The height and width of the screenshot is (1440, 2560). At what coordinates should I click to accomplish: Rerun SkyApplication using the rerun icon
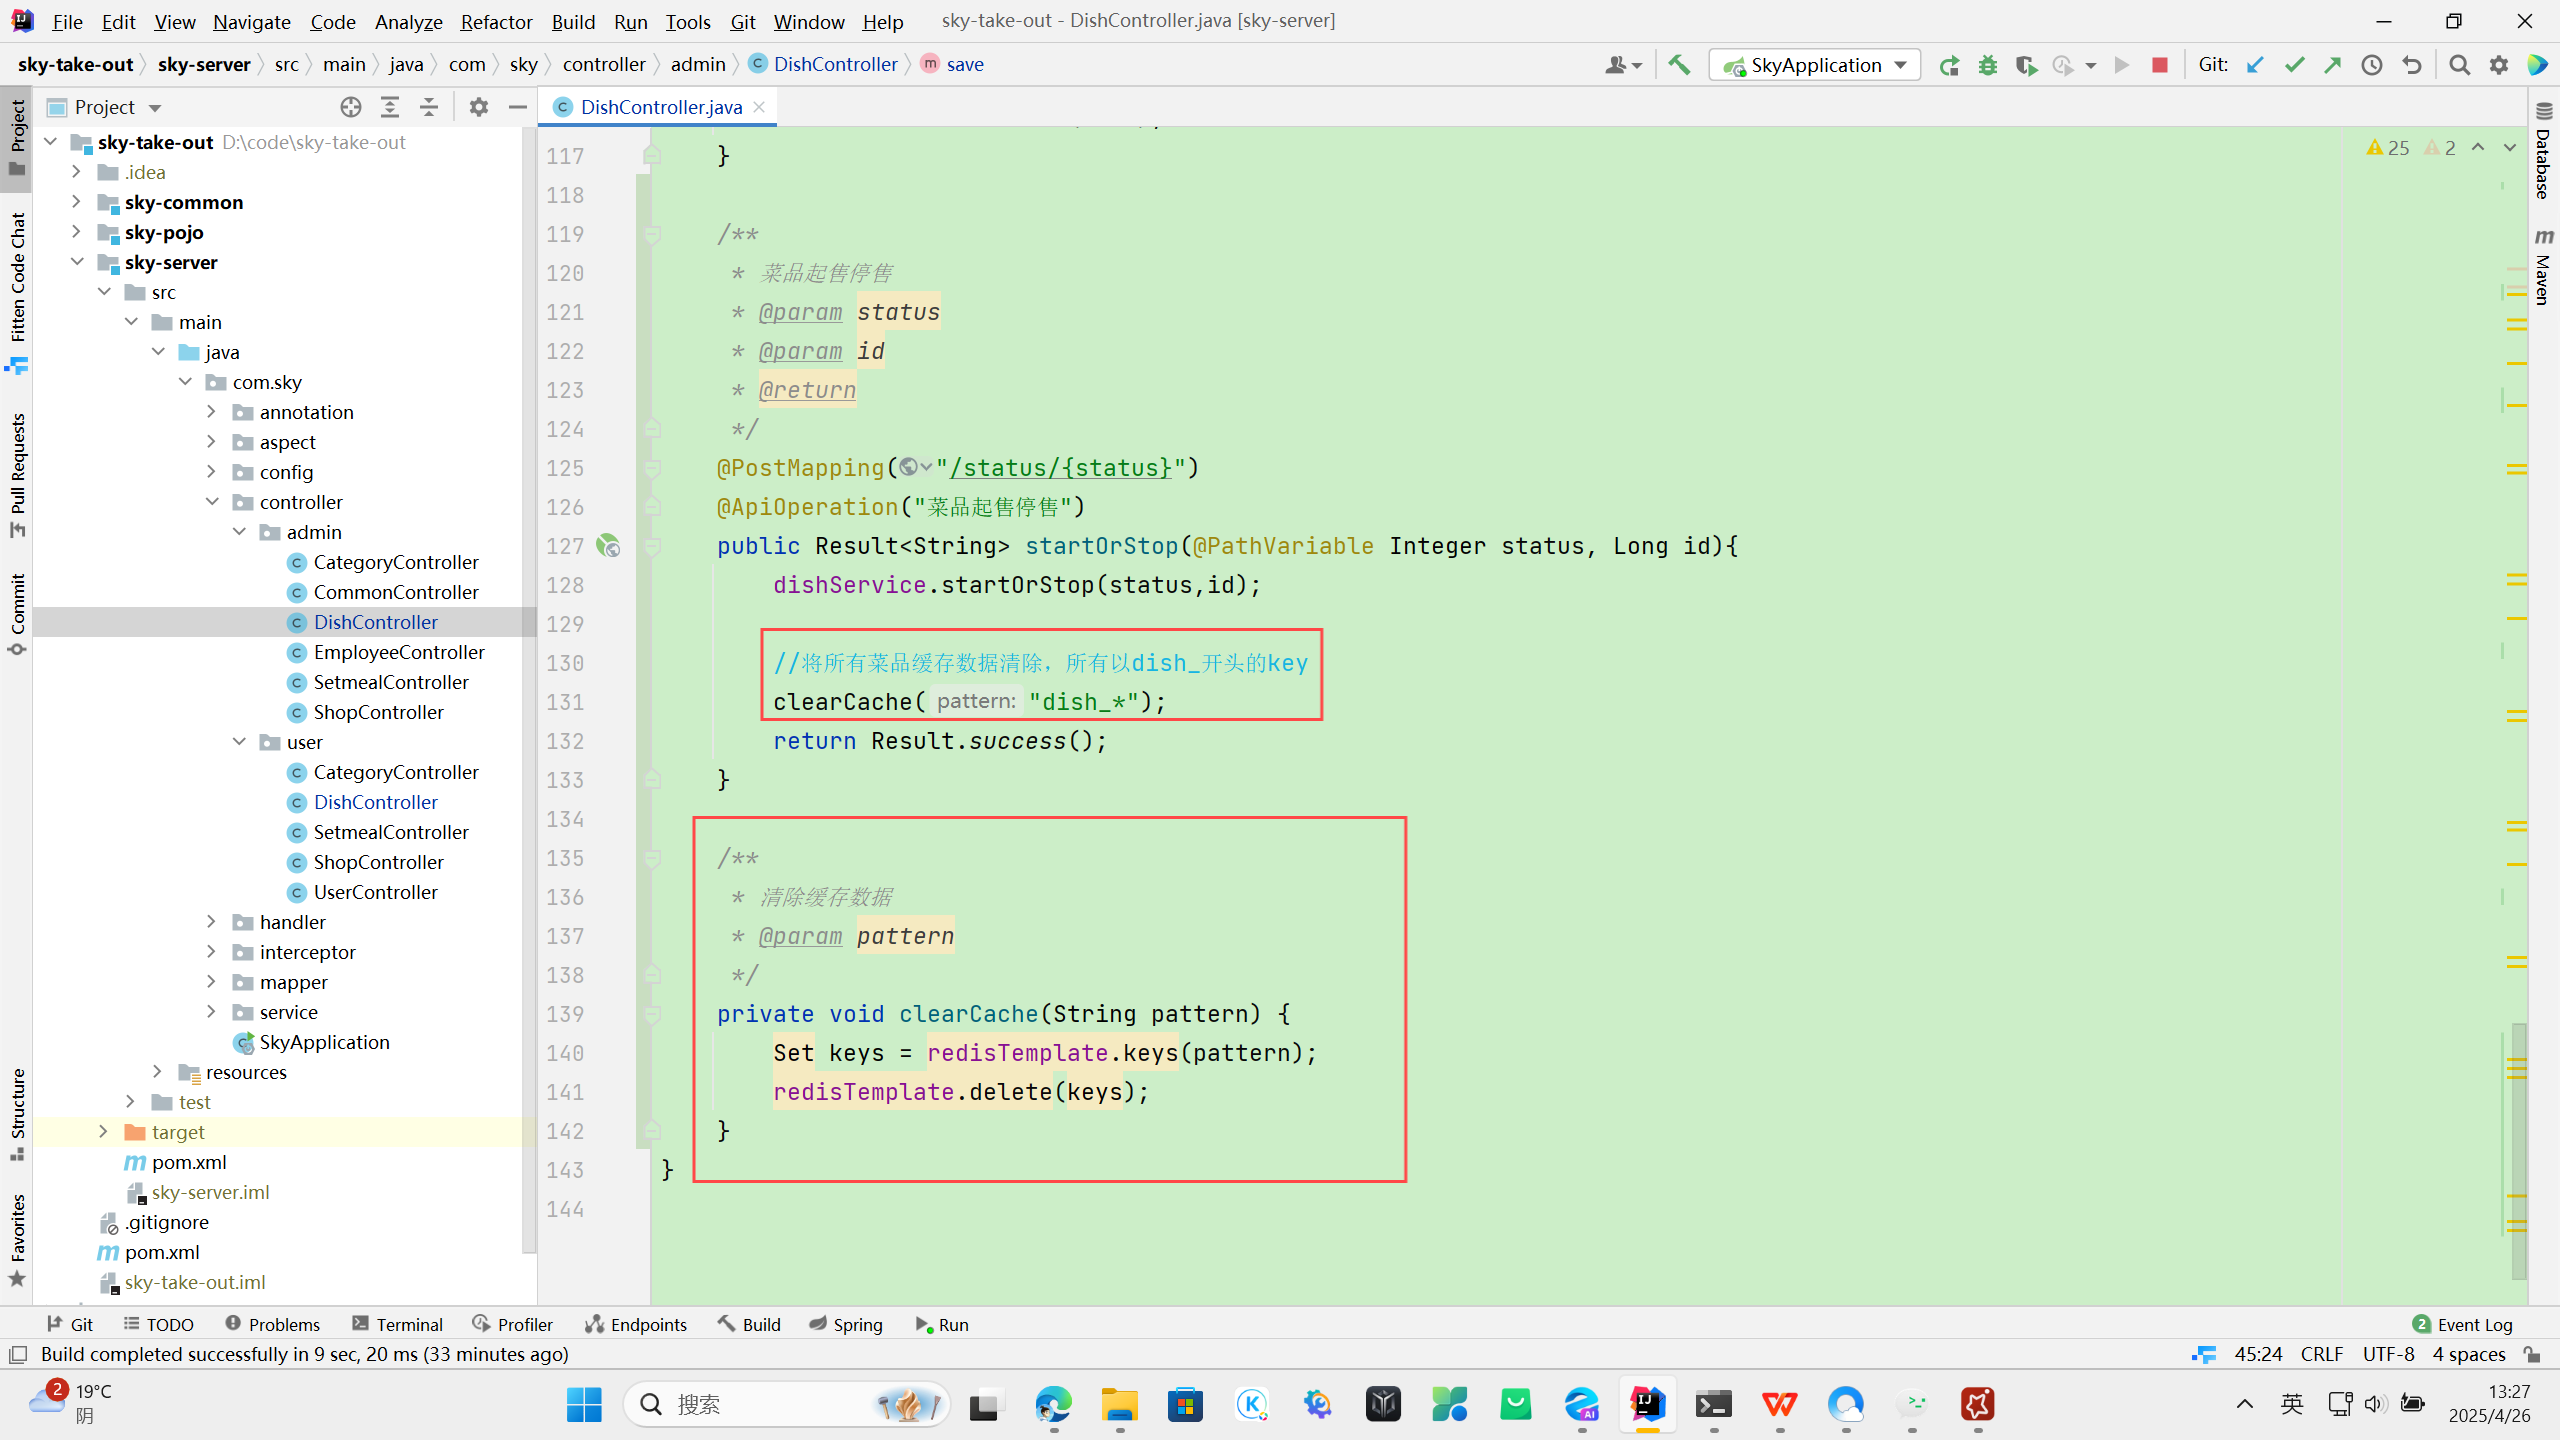(1949, 65)
